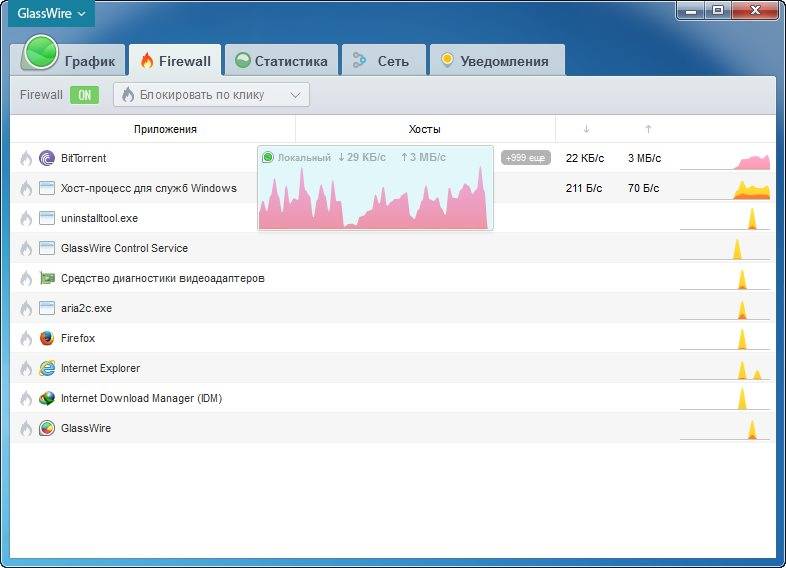This screenshot has height=568, width=786.
Task: Select 'Internet Download Manager (IDM)' entry
Action: pos(141,399)
